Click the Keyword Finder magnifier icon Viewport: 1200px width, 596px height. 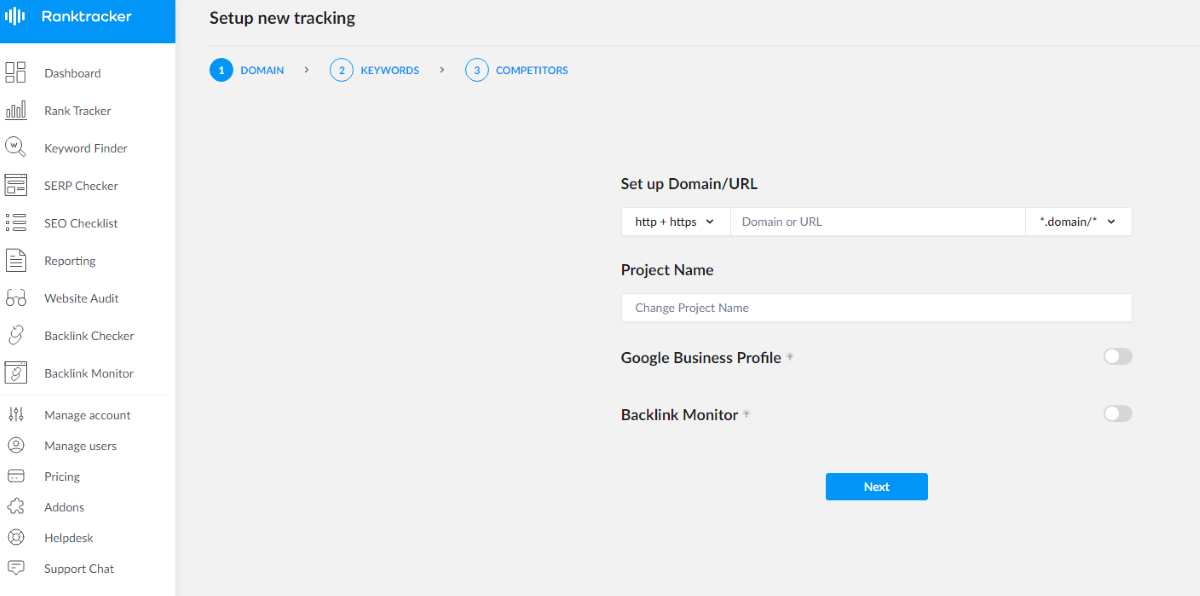click(16, 147)
